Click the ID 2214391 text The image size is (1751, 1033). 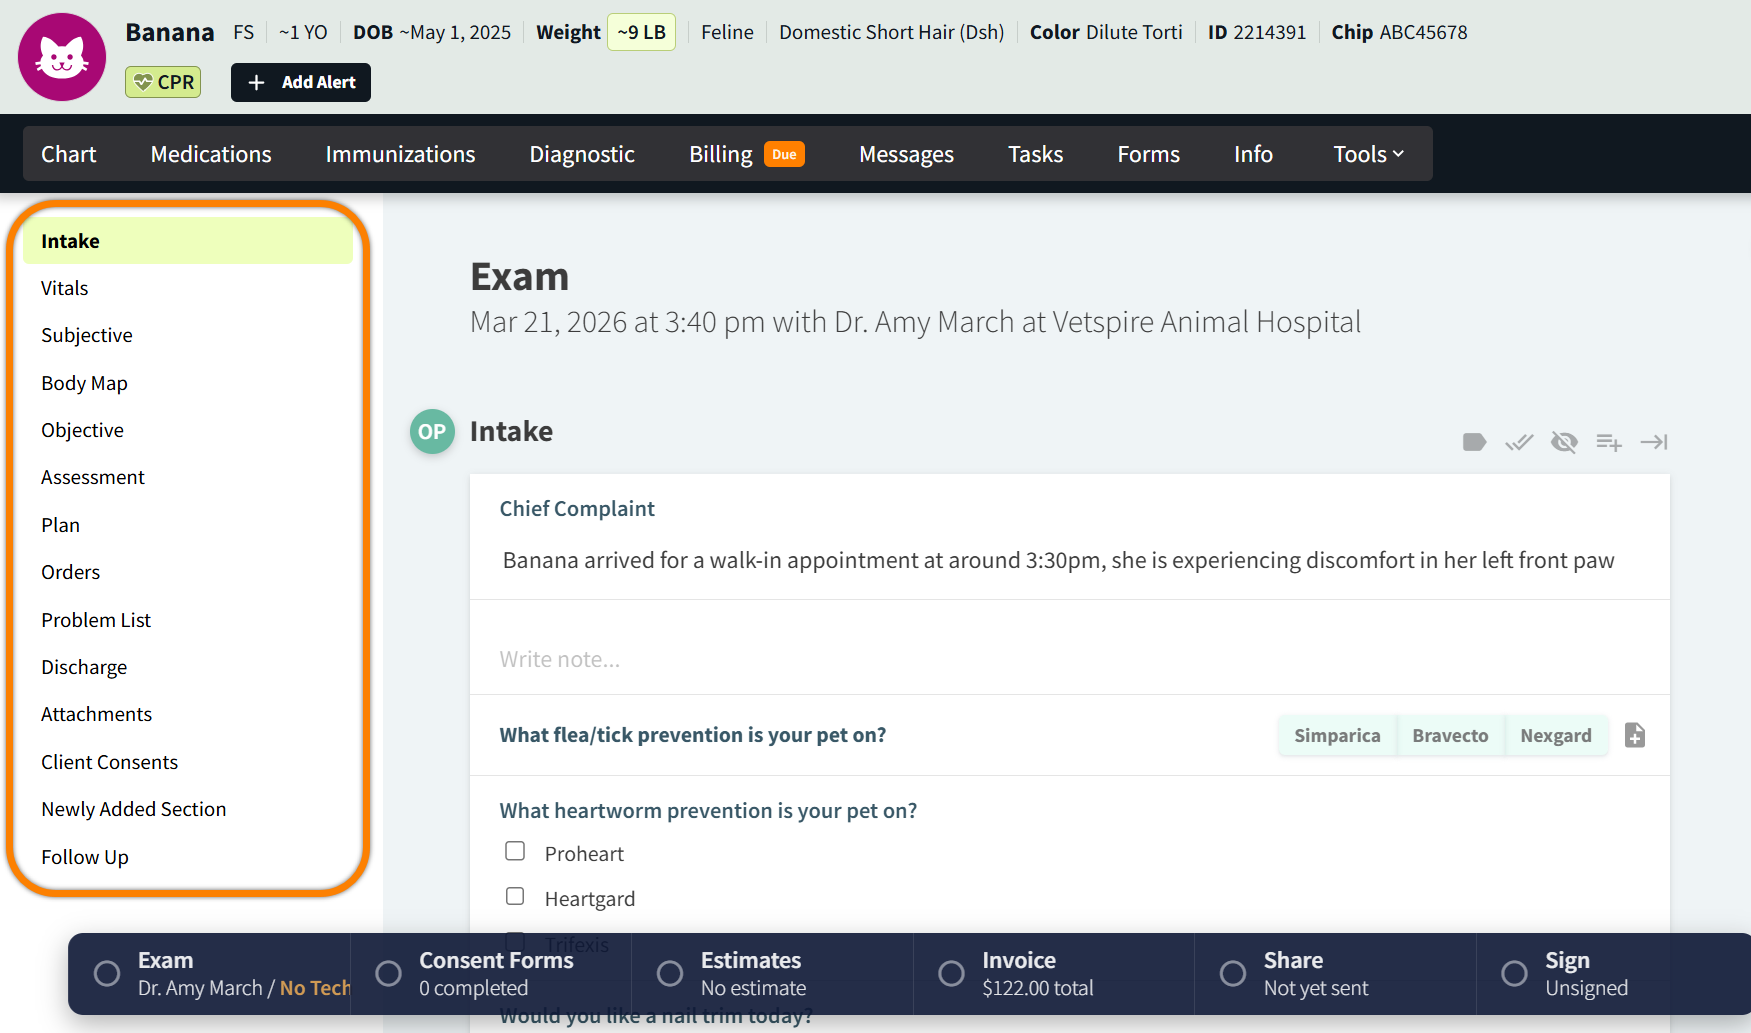click(x=1257, y=32)
